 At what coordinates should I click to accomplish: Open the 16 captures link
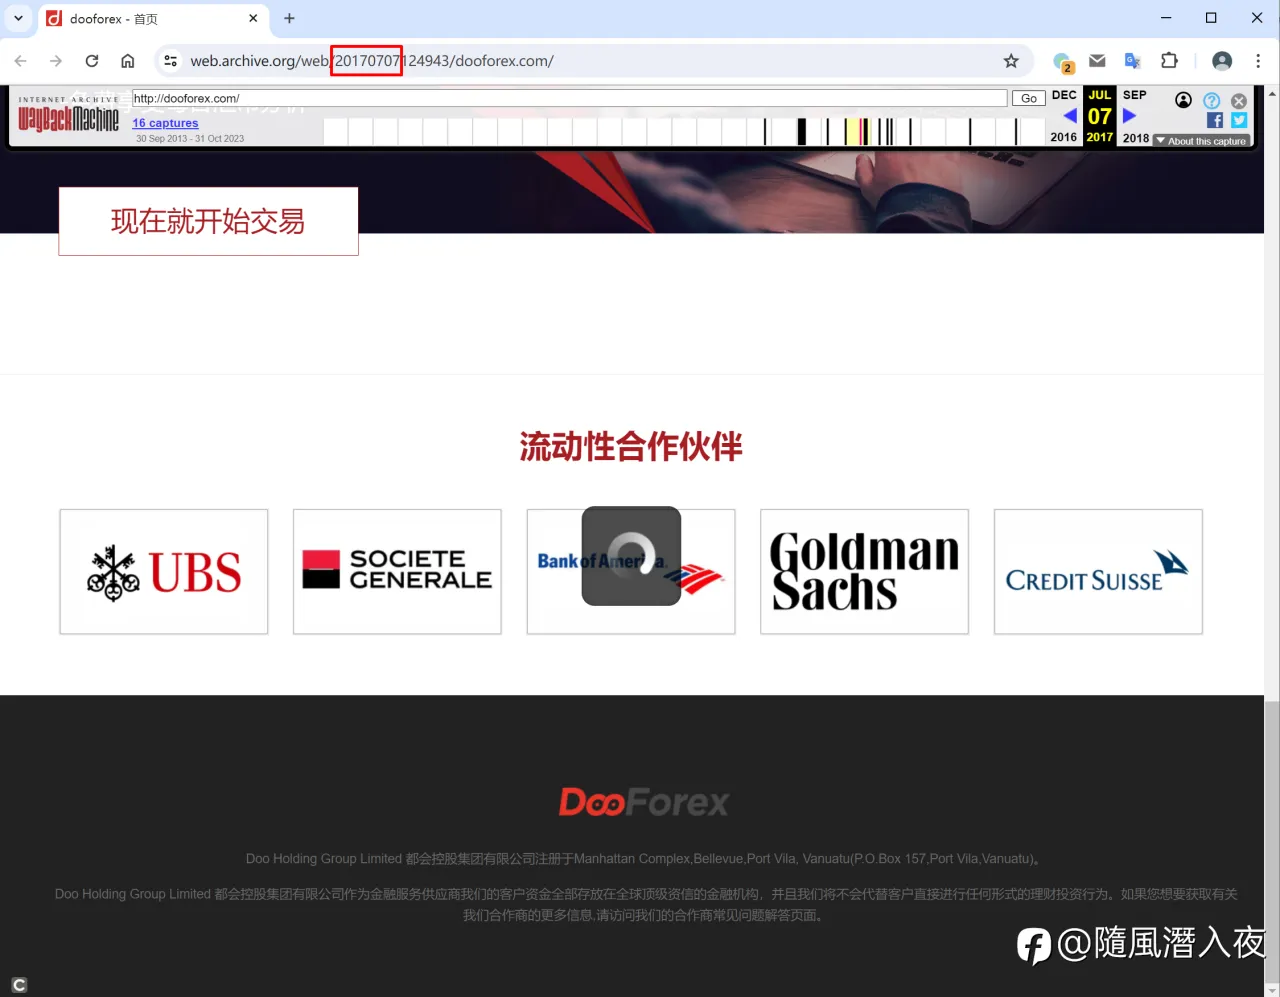pyautogui.click(x=165, y=123)
